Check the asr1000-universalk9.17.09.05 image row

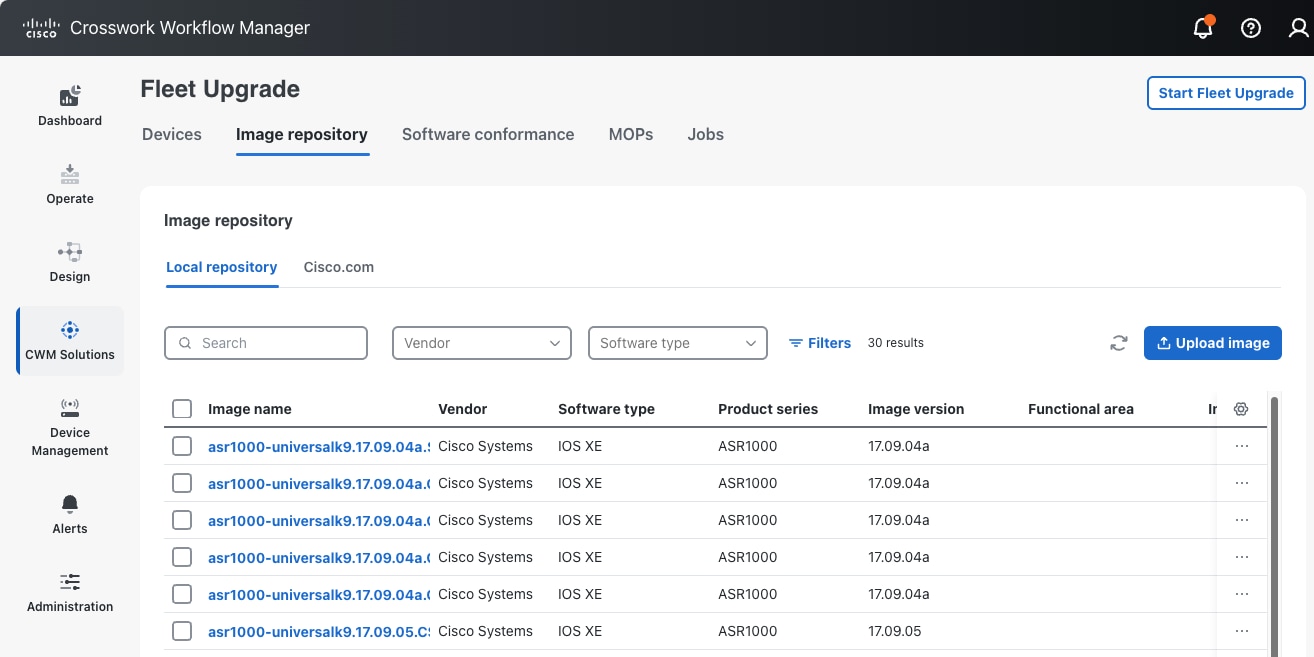coord(182,631)
